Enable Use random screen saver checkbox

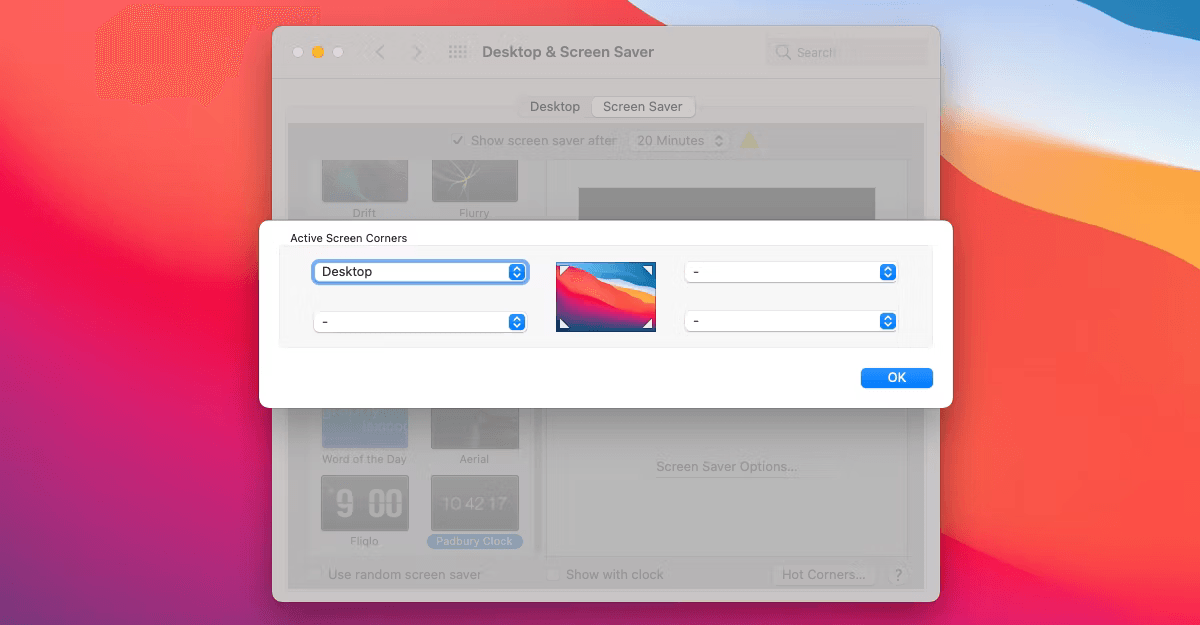(x=316, y=575)
